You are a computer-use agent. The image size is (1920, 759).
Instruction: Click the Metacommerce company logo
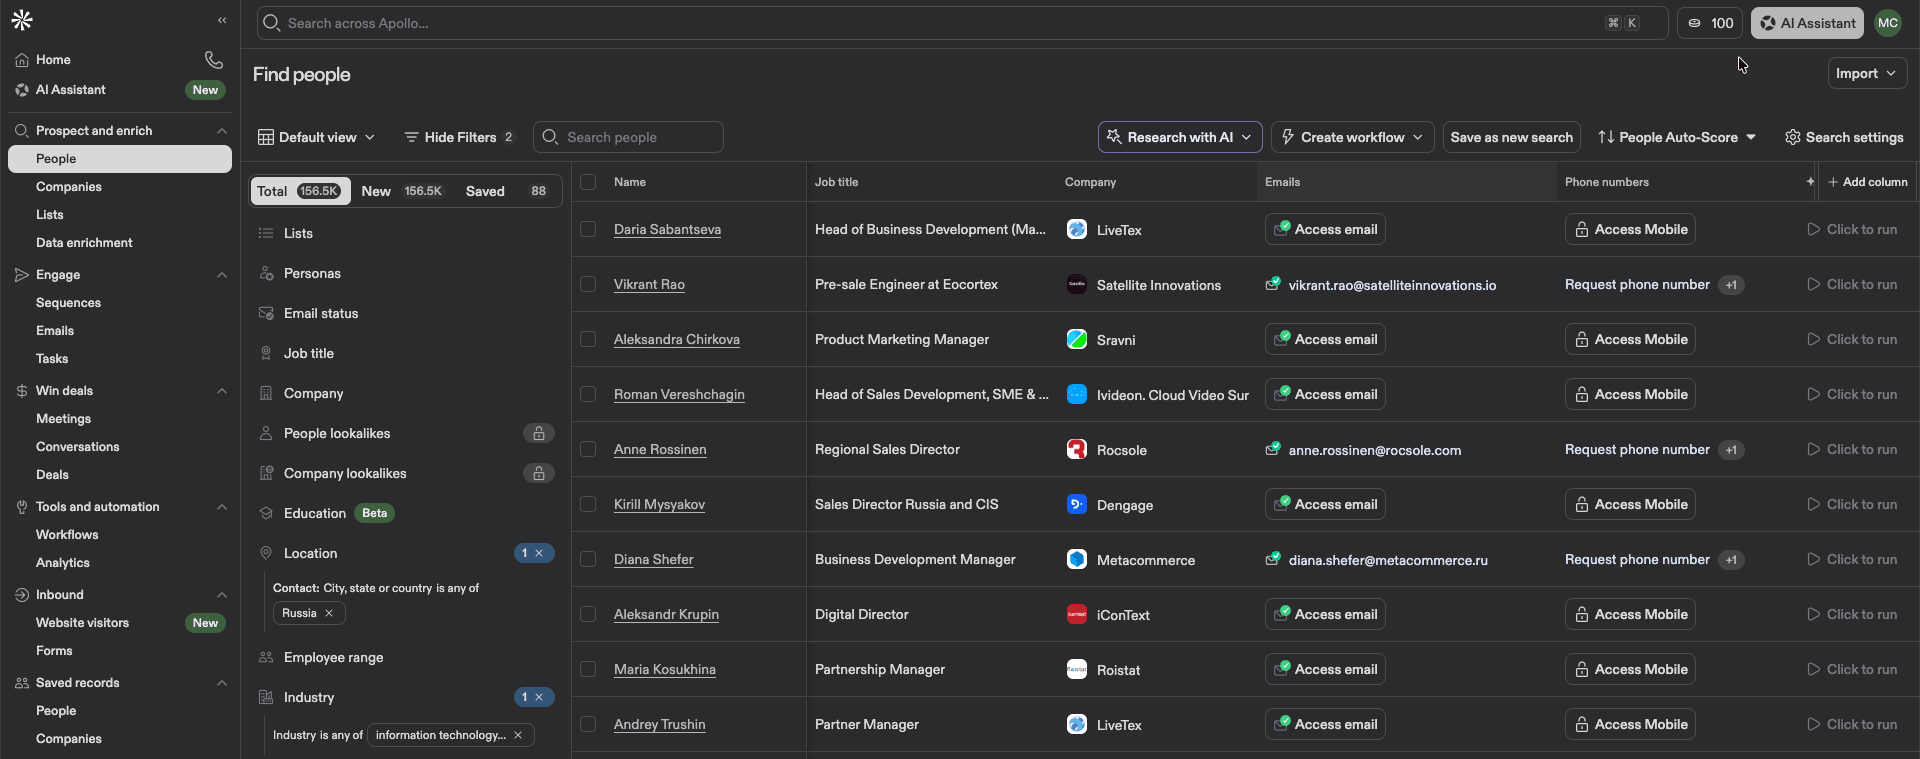(1077, 559)
